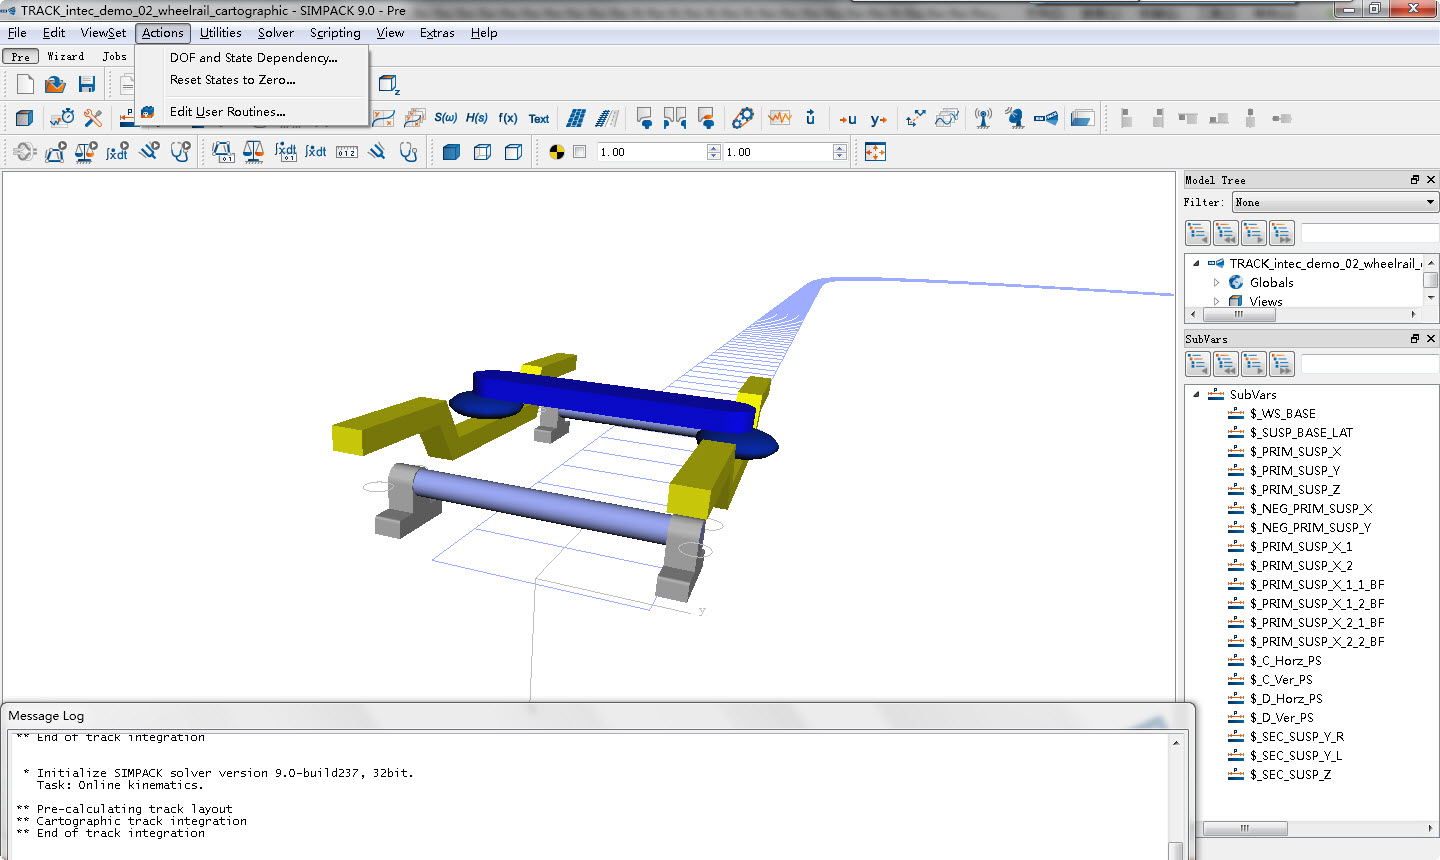Click the Model Tree expand-all button
1440x860 pixels.
point(1281,233)
